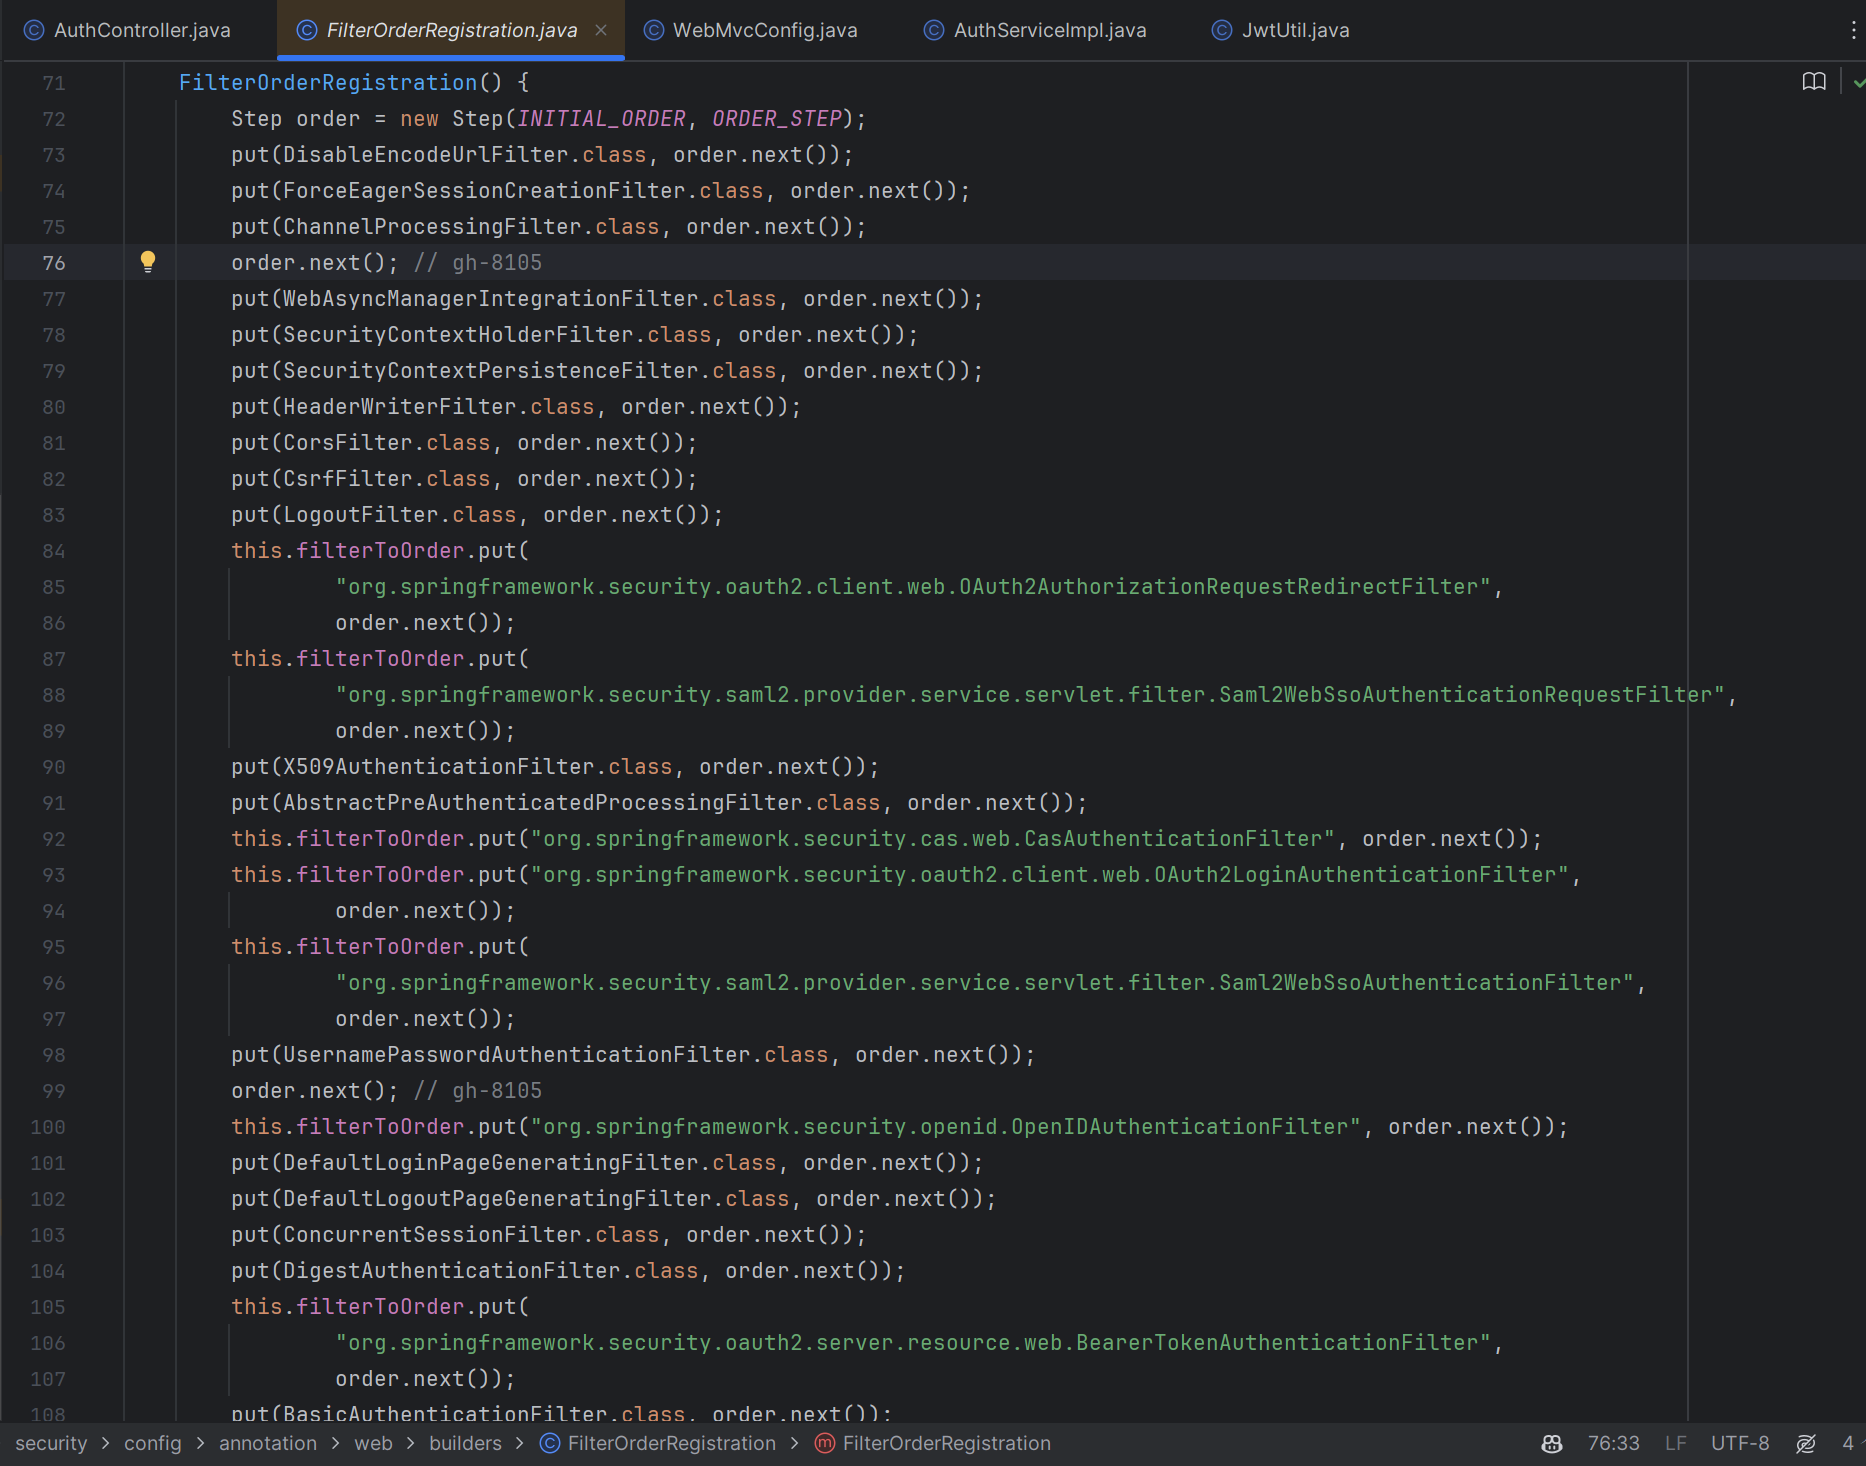
Task: Click ChannelProcessingFilter on line 75
Action: click(433, 227)
